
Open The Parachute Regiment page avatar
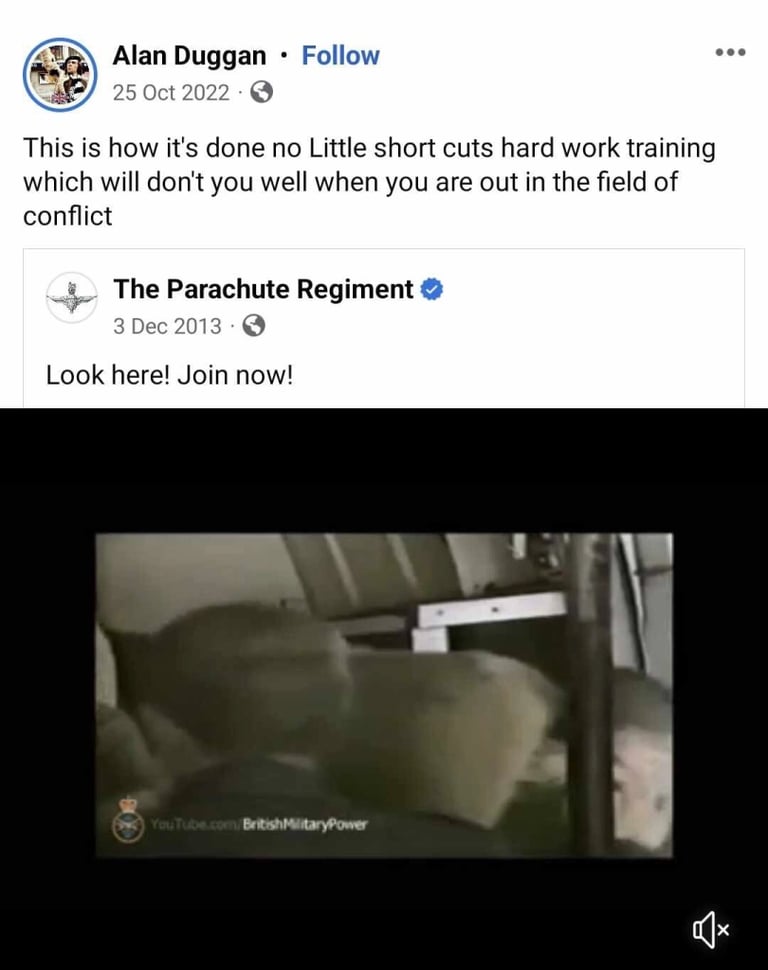pos(72,298)
